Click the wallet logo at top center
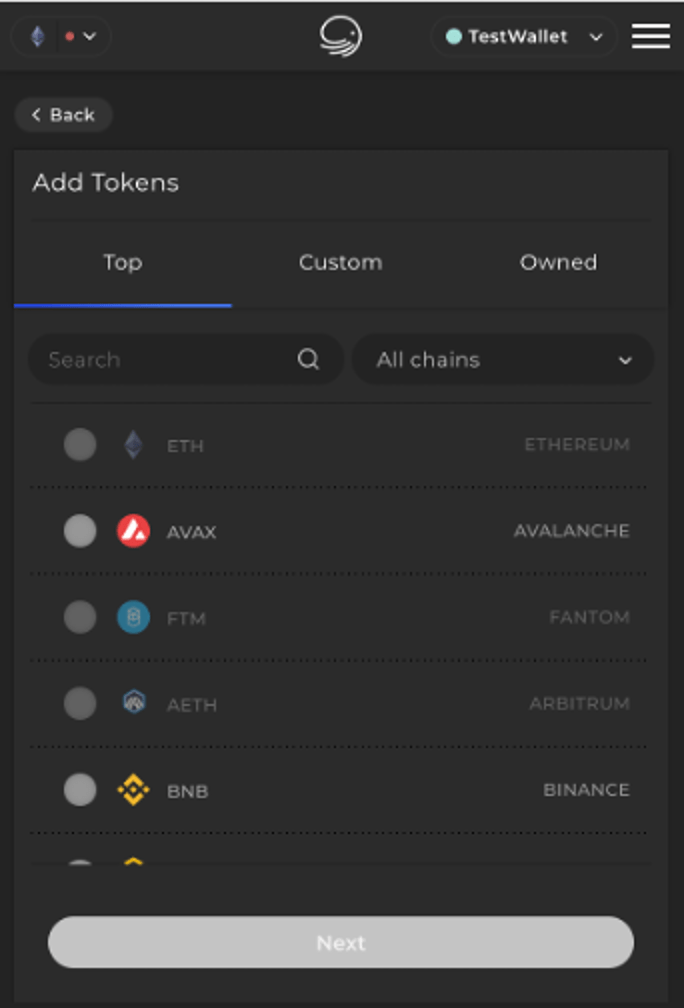The width and height of the screenshot is (684, 1008). 340,36
